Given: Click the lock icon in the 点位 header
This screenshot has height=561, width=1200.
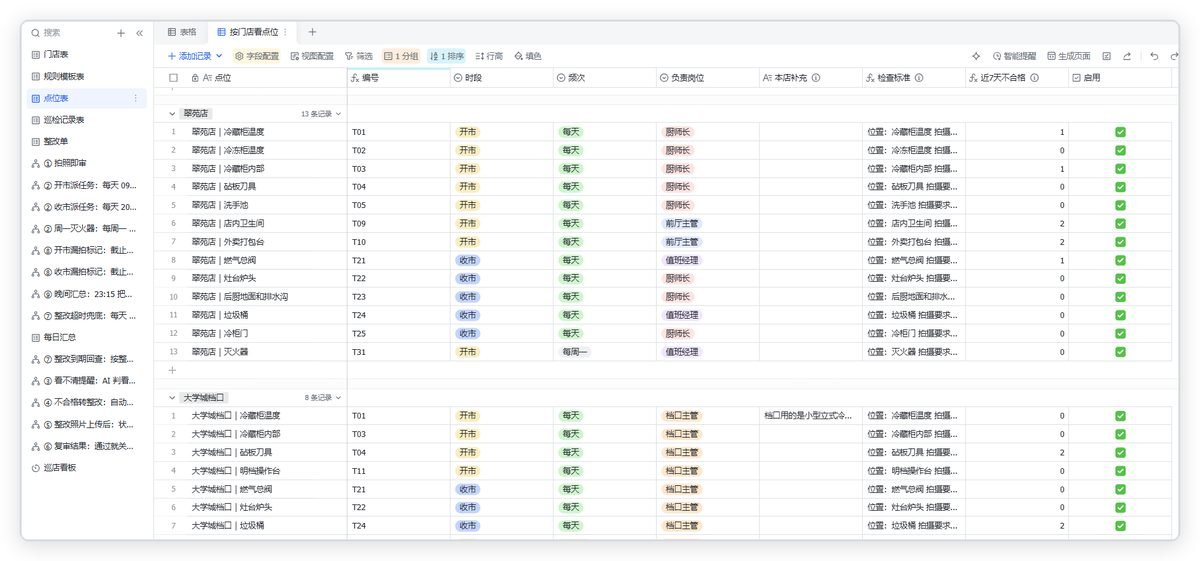Looking at the screenshot, I should tap(195, 77).
